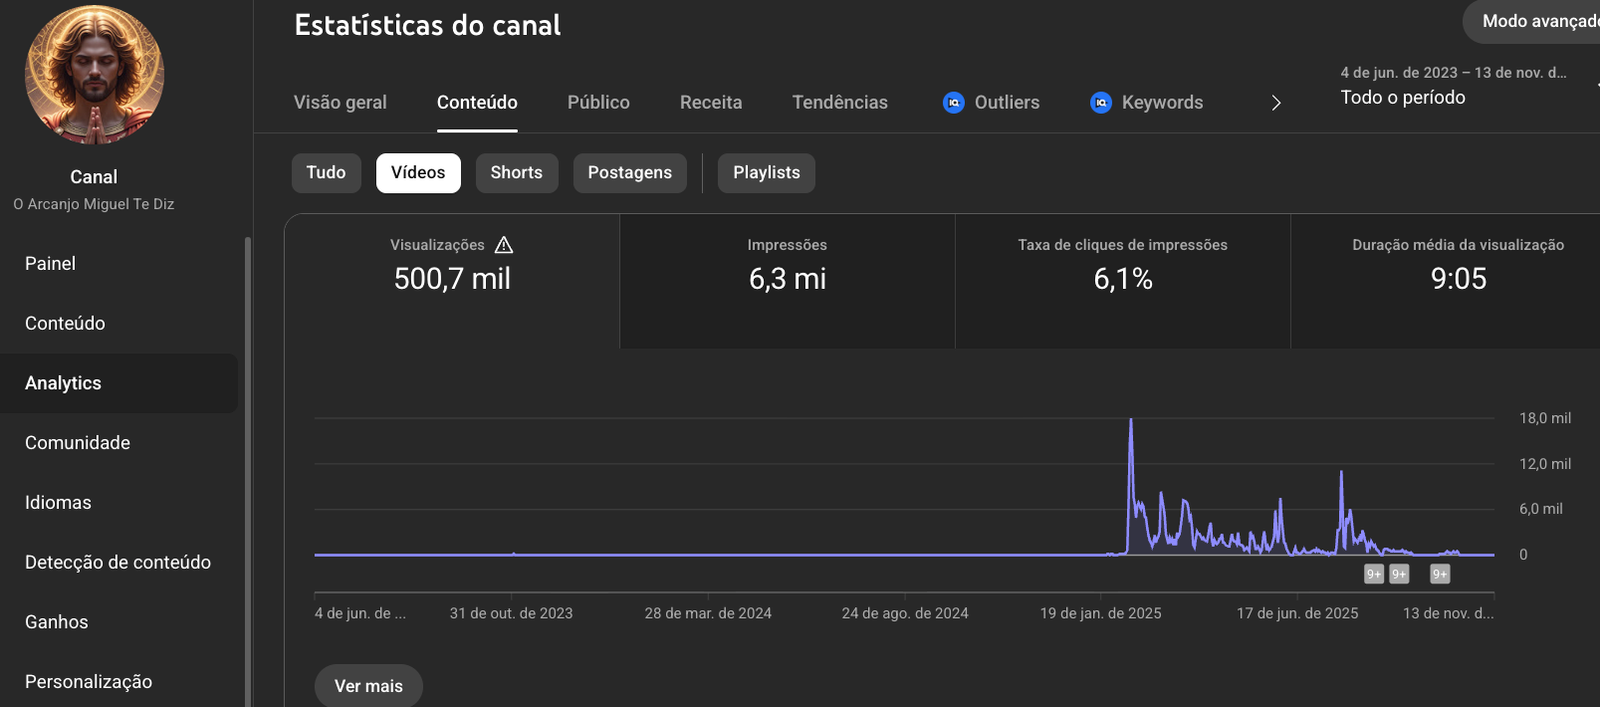Viewport: 1600px width, 707px height.
Task: Open the middle 9+ timeline marker
Action: click(1399, 574)
